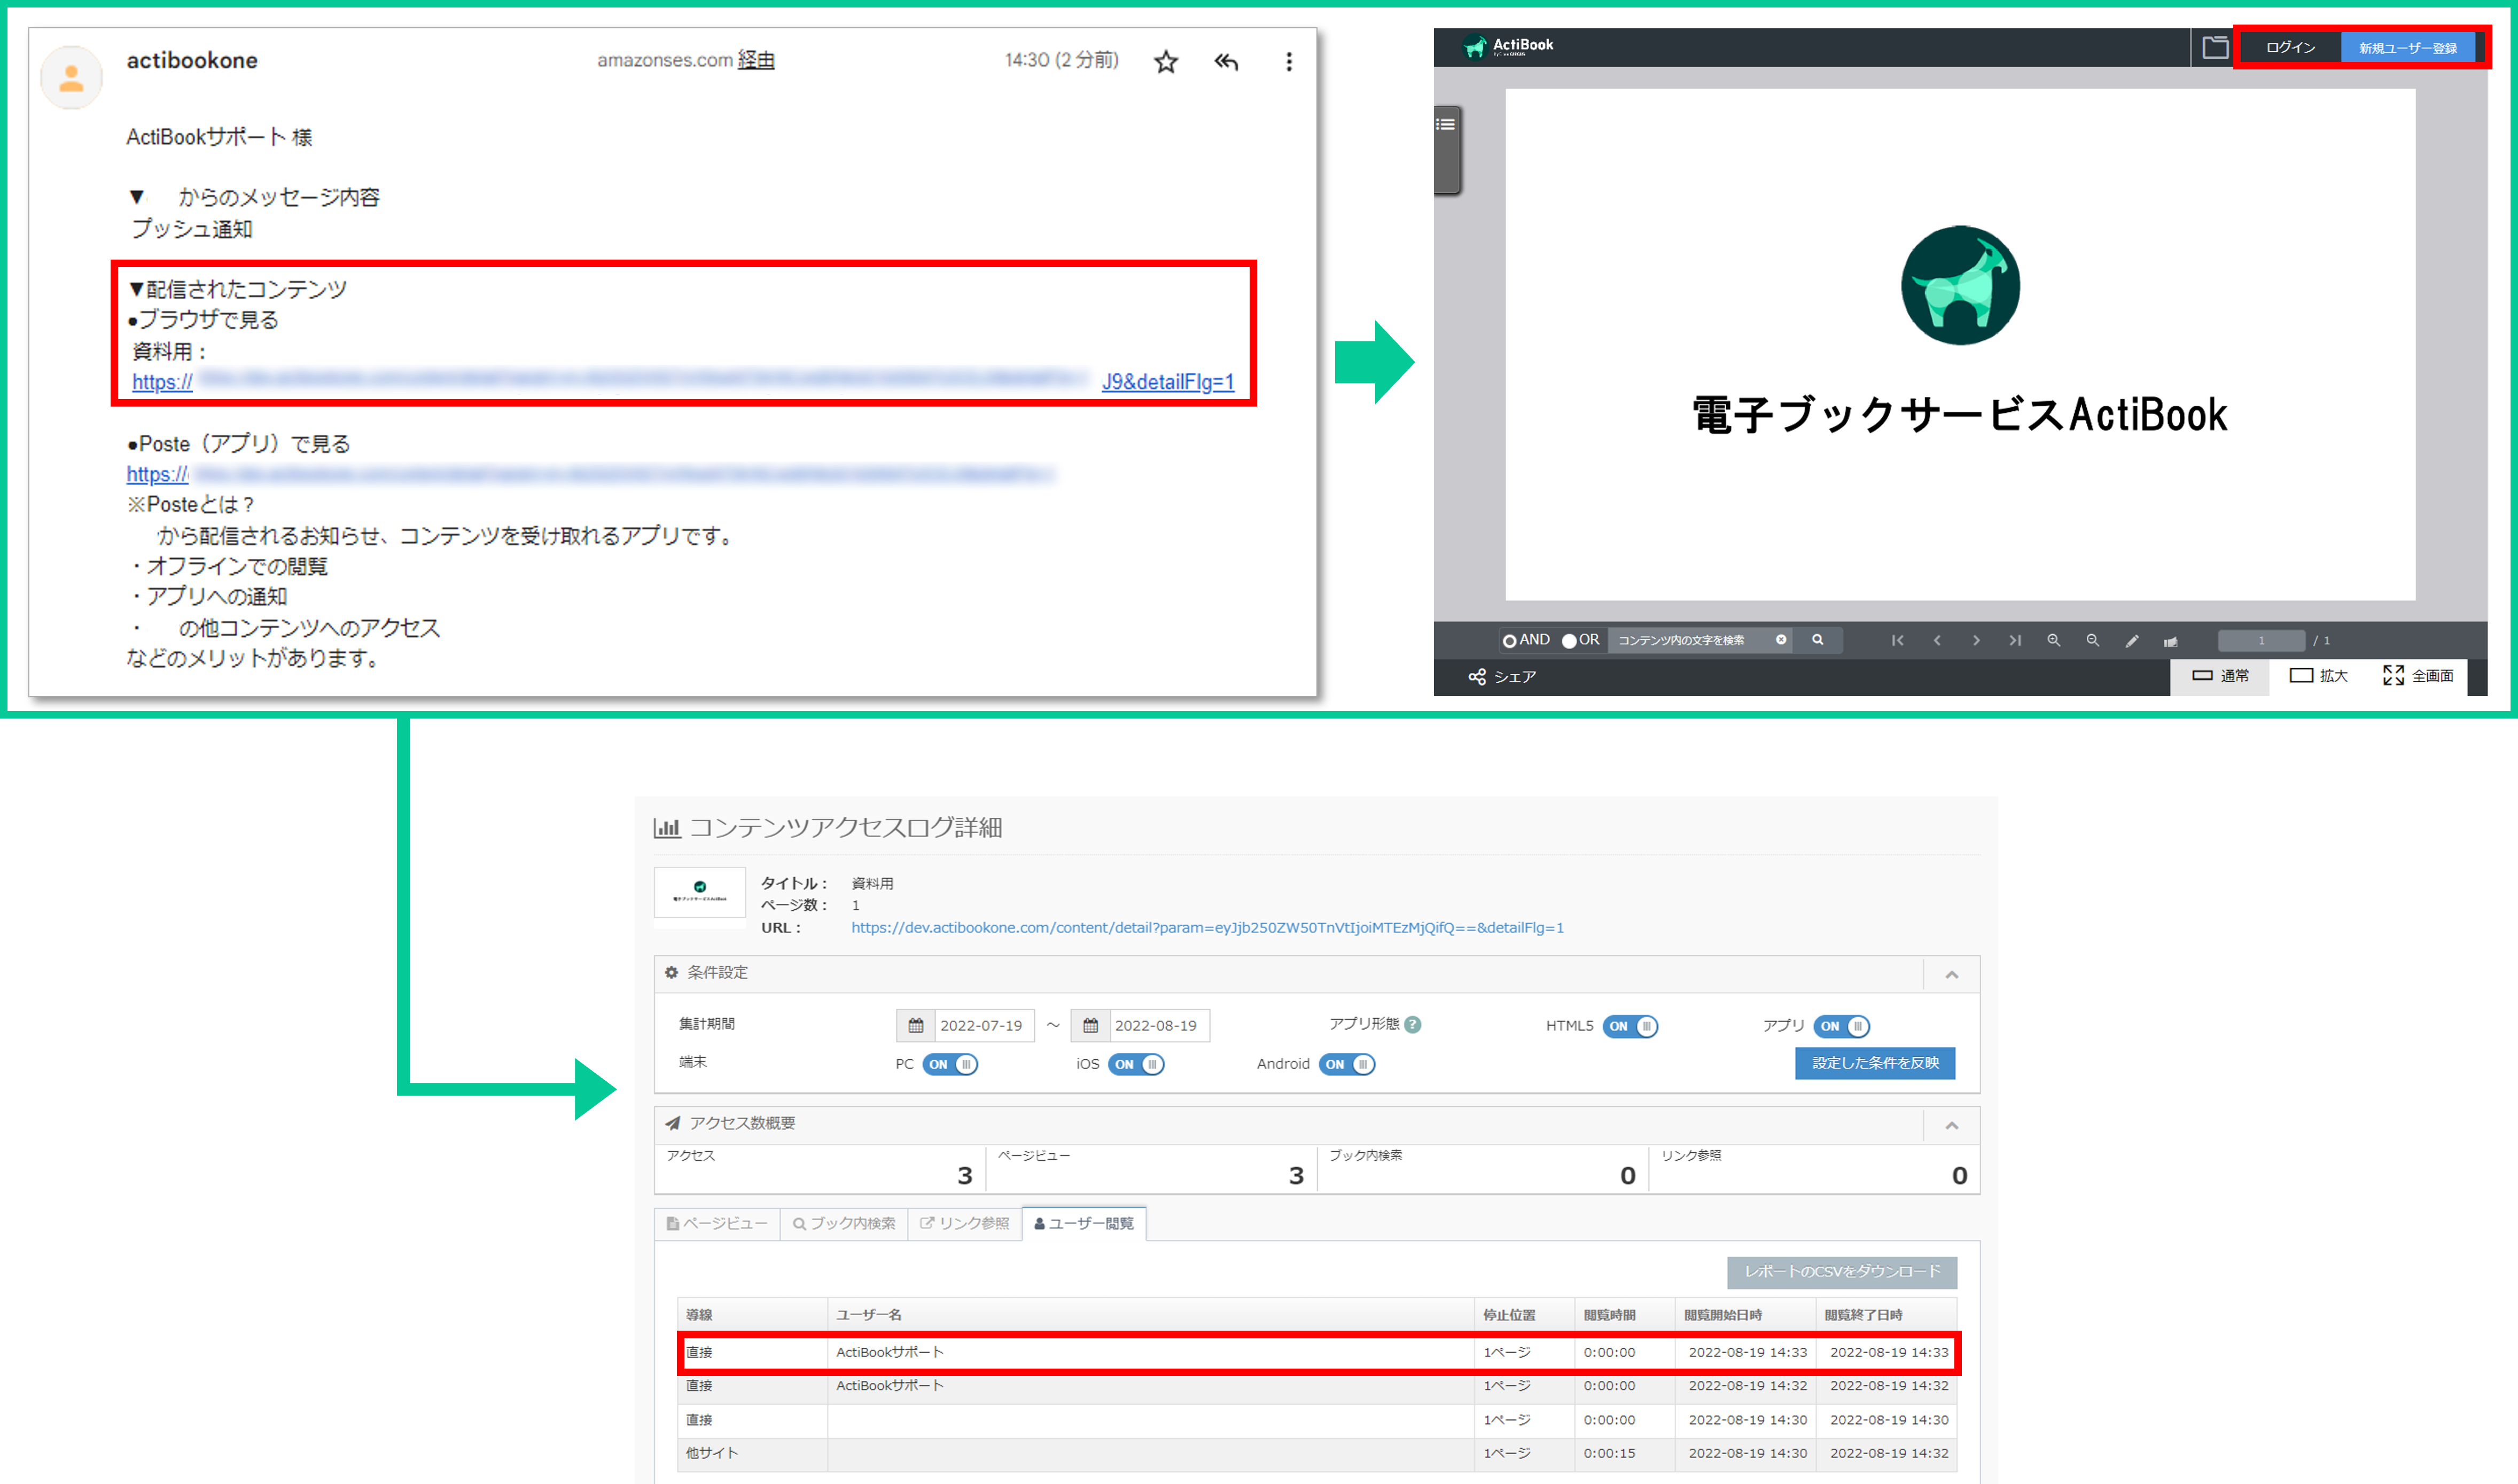Click the 資料用 content thumbnail in log details

coord(699,892)
